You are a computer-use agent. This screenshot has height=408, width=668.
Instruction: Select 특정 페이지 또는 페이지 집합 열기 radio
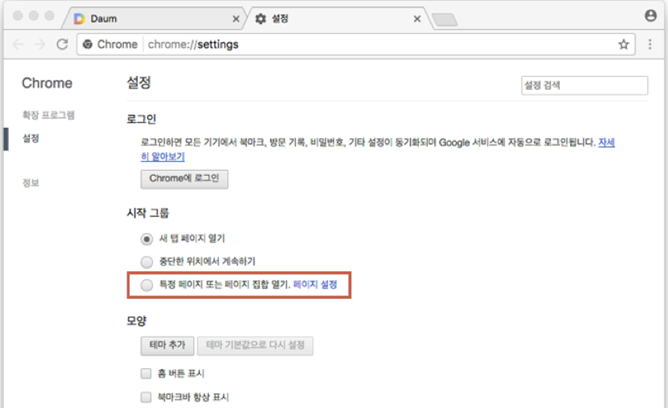coord(147,284)
